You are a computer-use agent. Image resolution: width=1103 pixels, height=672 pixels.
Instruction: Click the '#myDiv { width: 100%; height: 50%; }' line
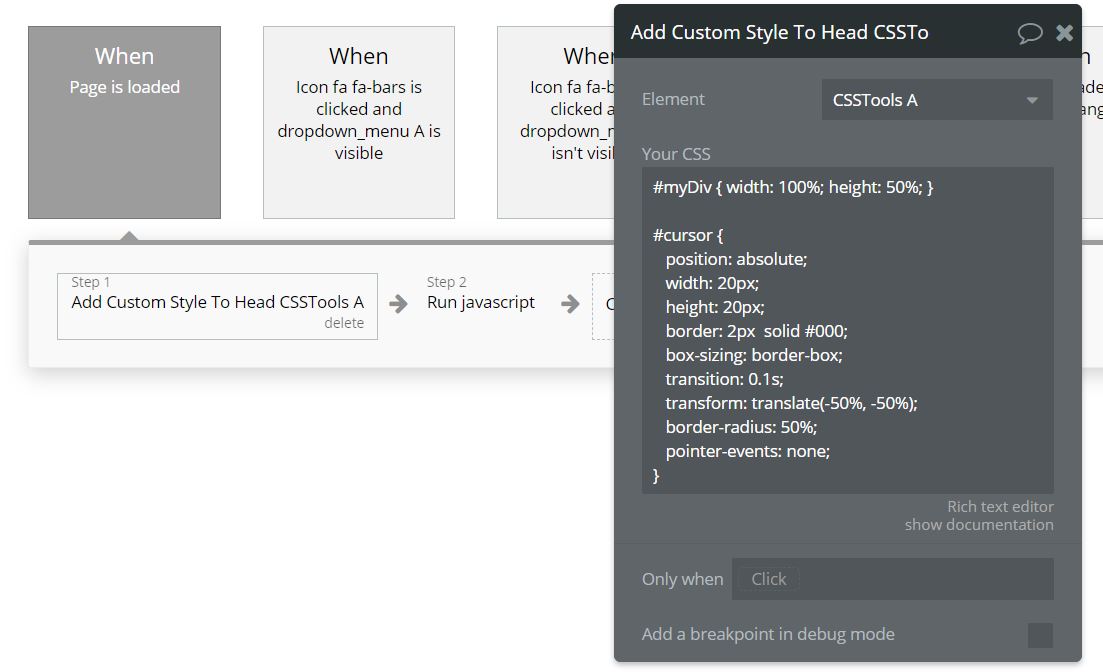[x=793, y=187]
